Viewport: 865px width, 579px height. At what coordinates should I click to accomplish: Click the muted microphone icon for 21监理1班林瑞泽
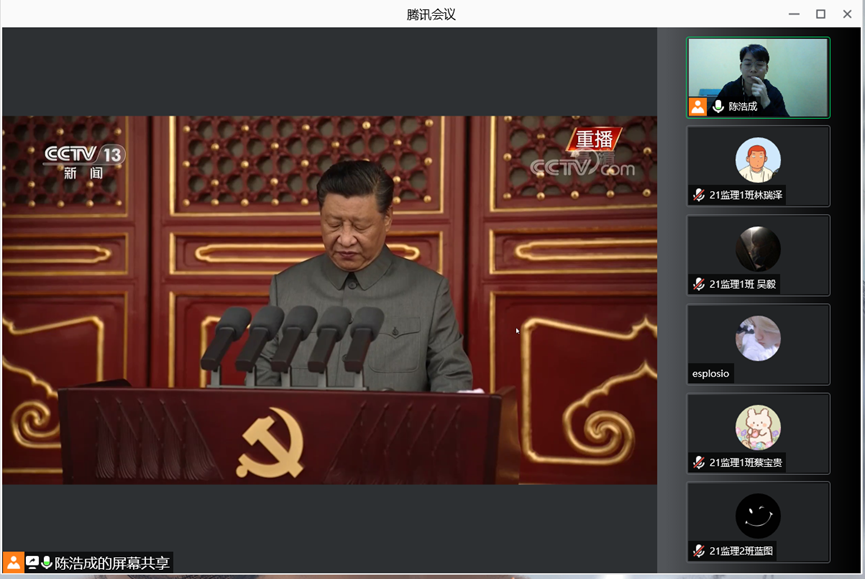tap(699, 195)
